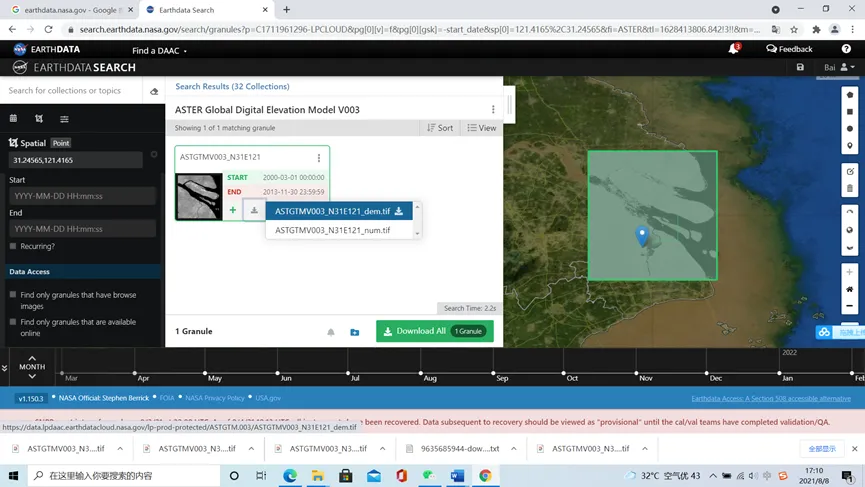865x487 pixels.
Task: Open the Sort dropdown
Action: coord(440,128)
